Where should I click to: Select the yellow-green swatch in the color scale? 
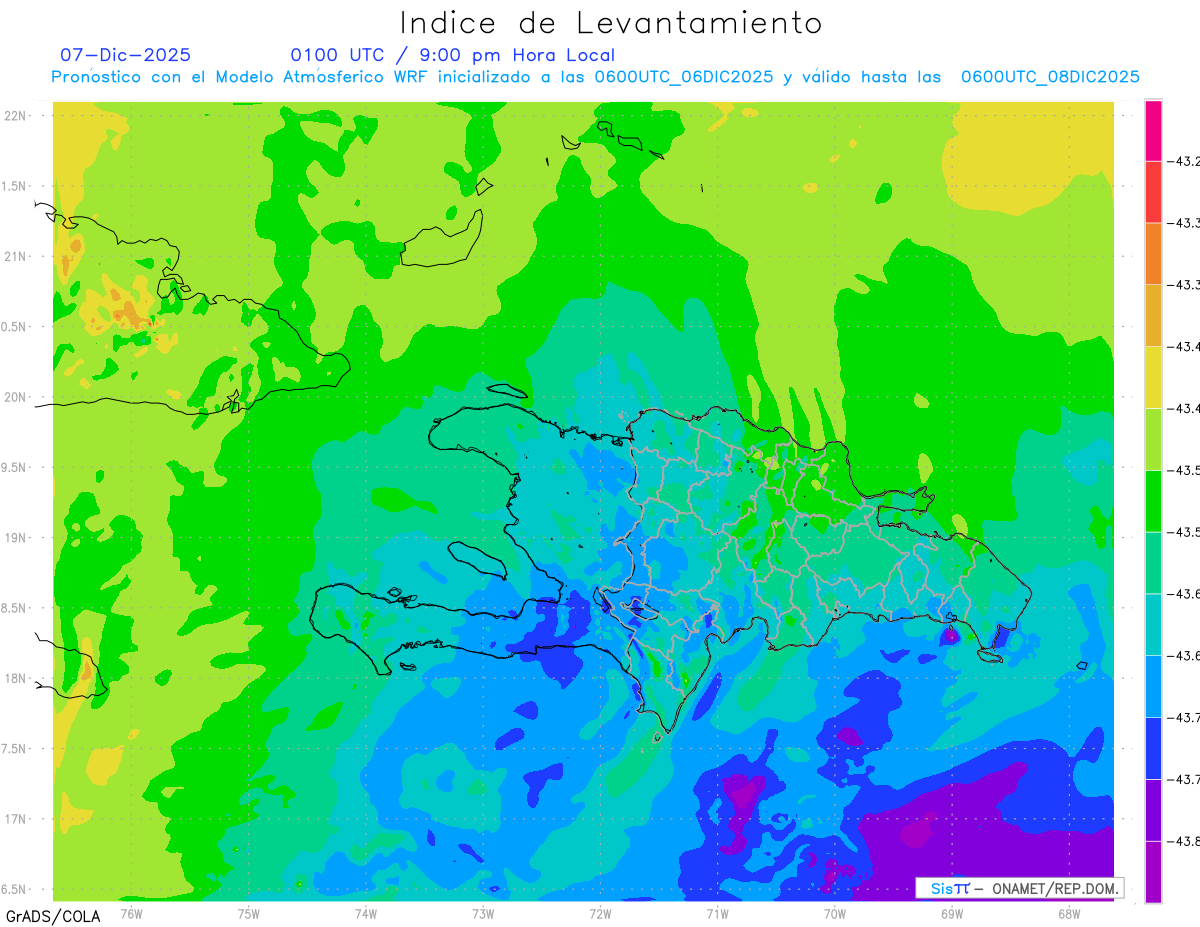(x=1153, y=439)
